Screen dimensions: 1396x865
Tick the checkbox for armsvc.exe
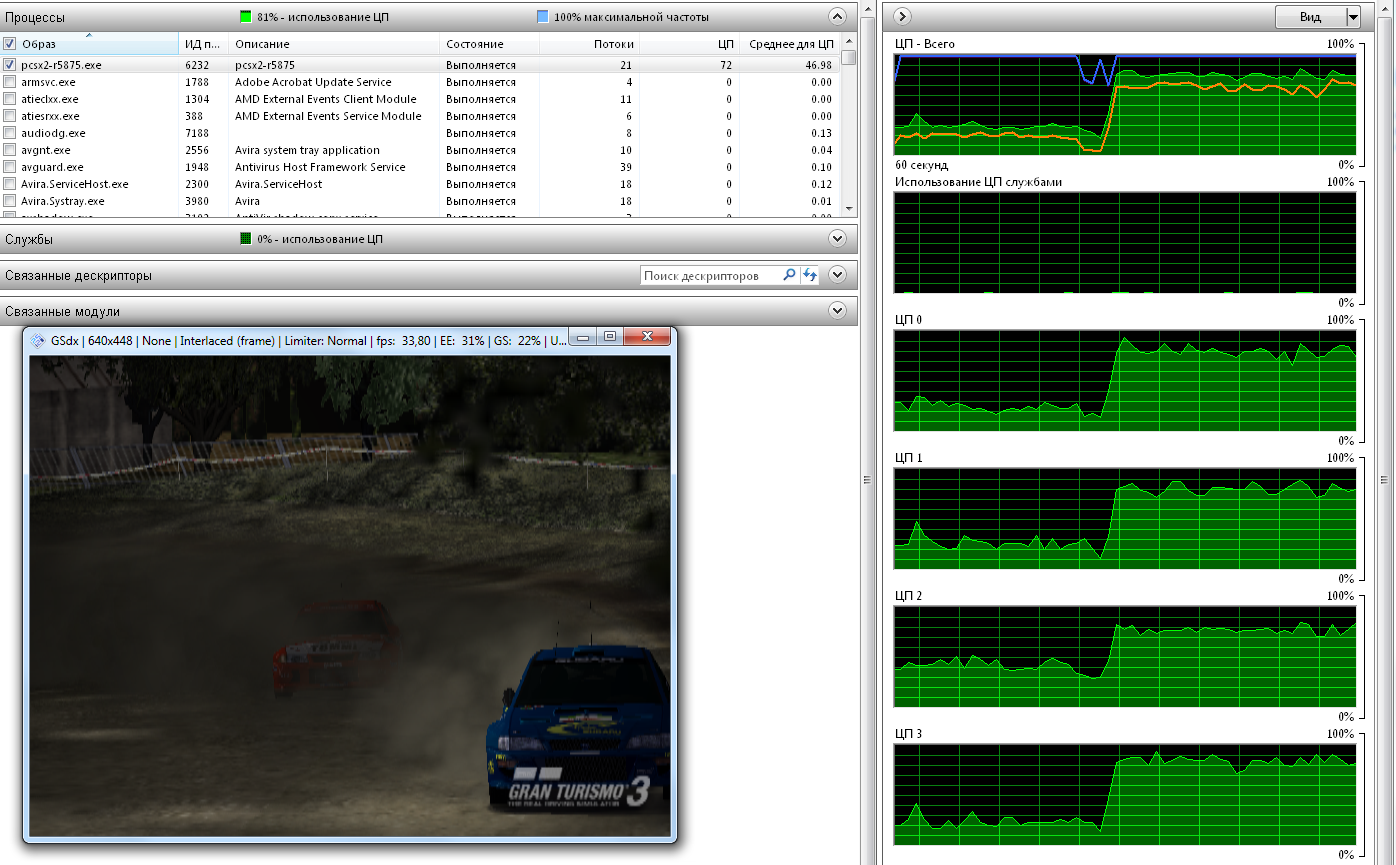click(10, 82)
